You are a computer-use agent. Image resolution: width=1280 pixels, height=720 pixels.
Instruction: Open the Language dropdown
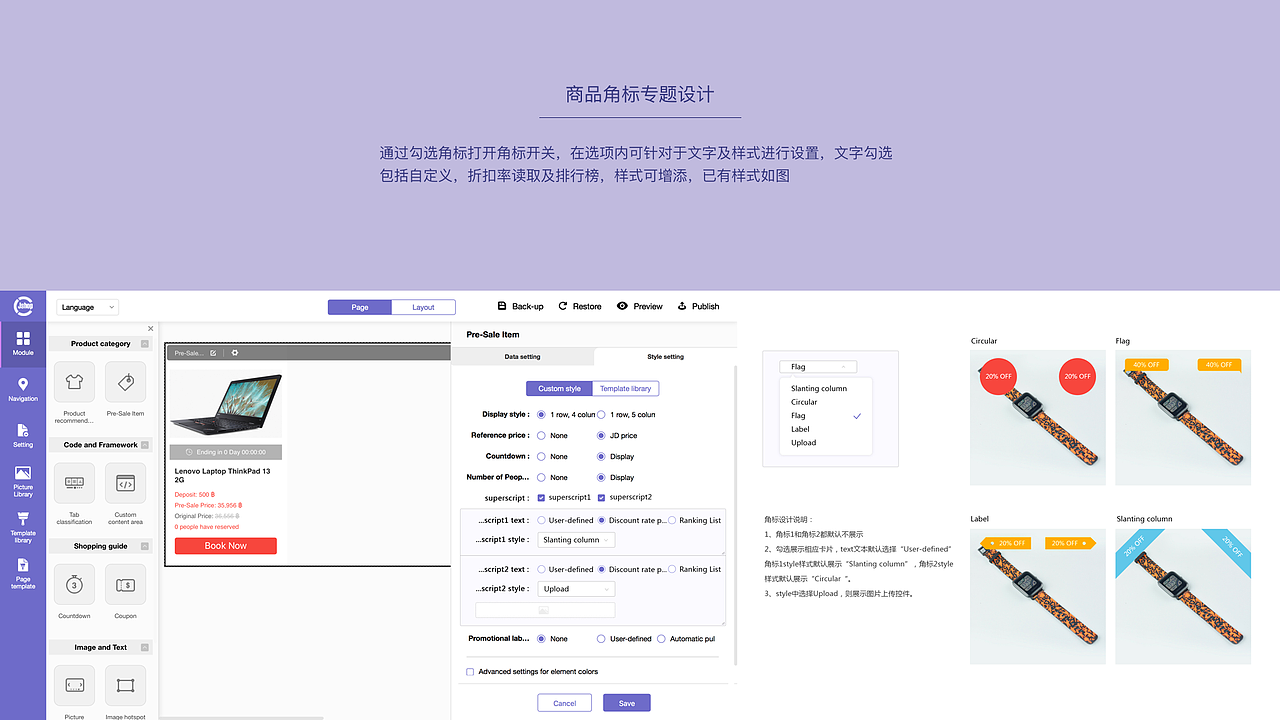click(87, 306)
